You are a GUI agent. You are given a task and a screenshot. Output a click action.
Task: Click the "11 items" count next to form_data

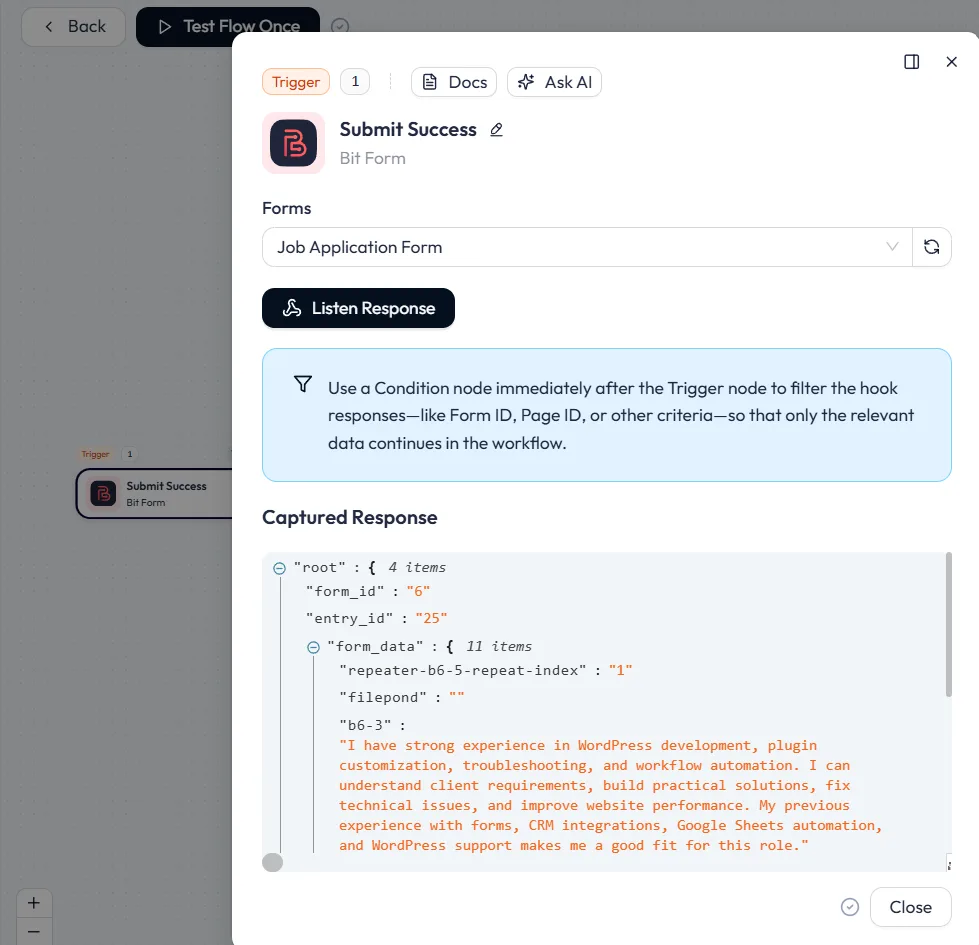point(499,647)
